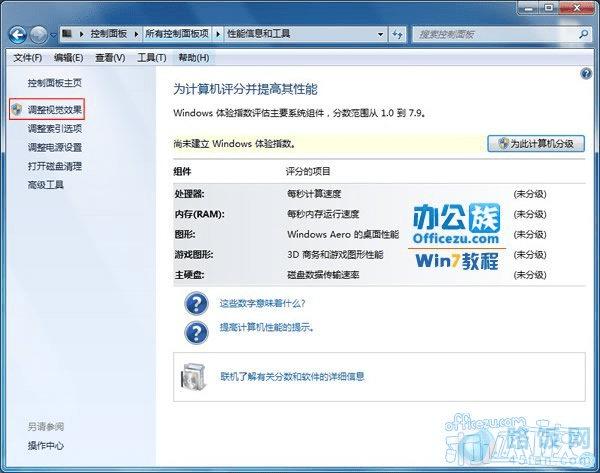The image size is (600, 473).
Task: Open 联机了解有关分数和软件的详细信息 link
Action: pyautogui.click(x=292, y=377)
